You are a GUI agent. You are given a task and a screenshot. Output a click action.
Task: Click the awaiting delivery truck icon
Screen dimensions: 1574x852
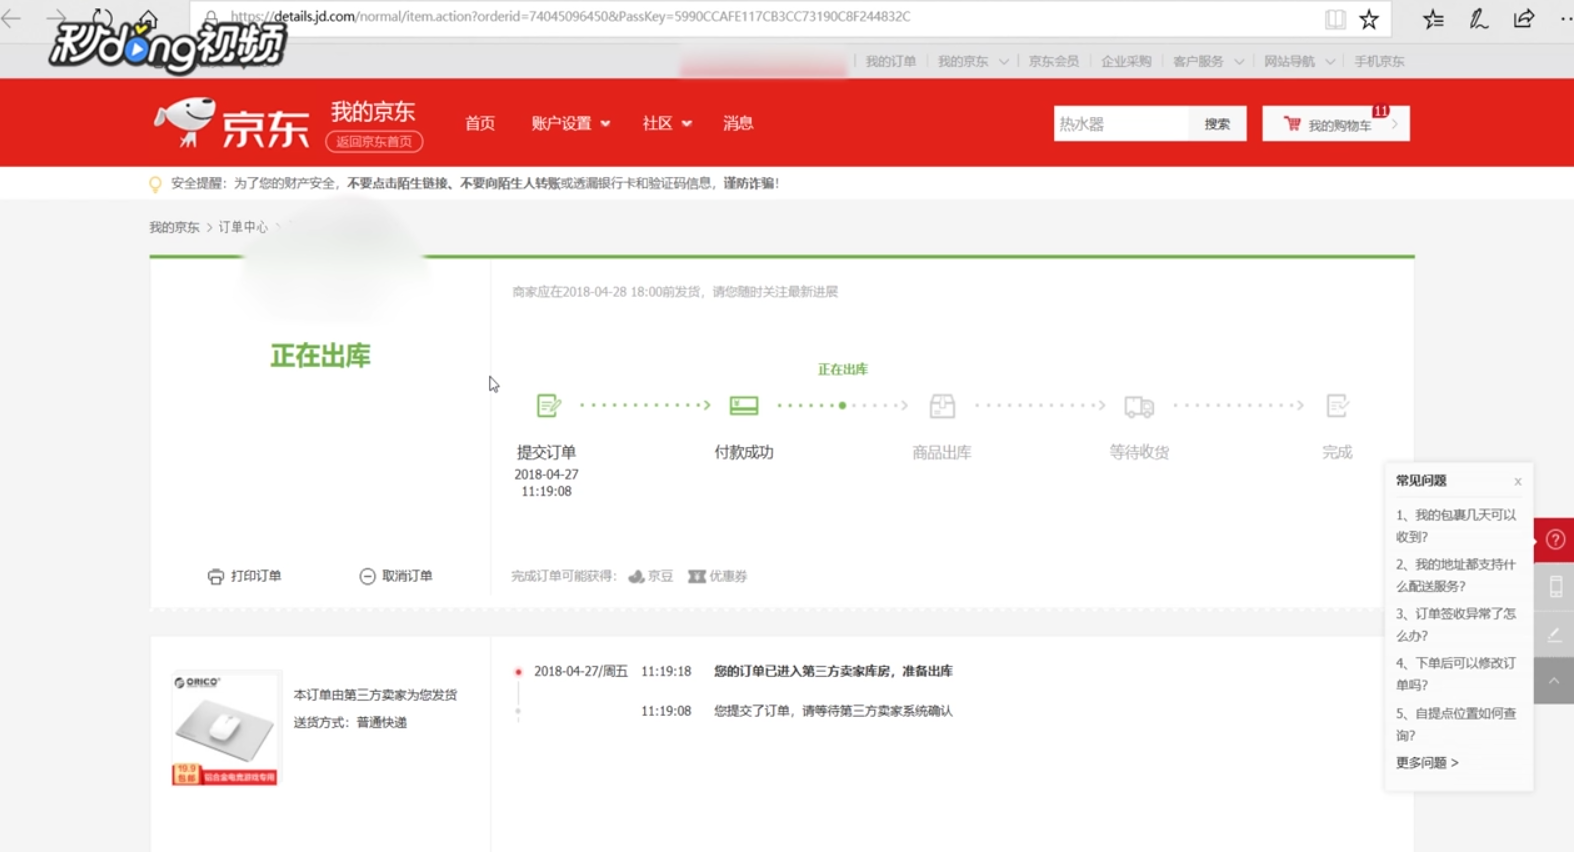[x=1139, y=406]
